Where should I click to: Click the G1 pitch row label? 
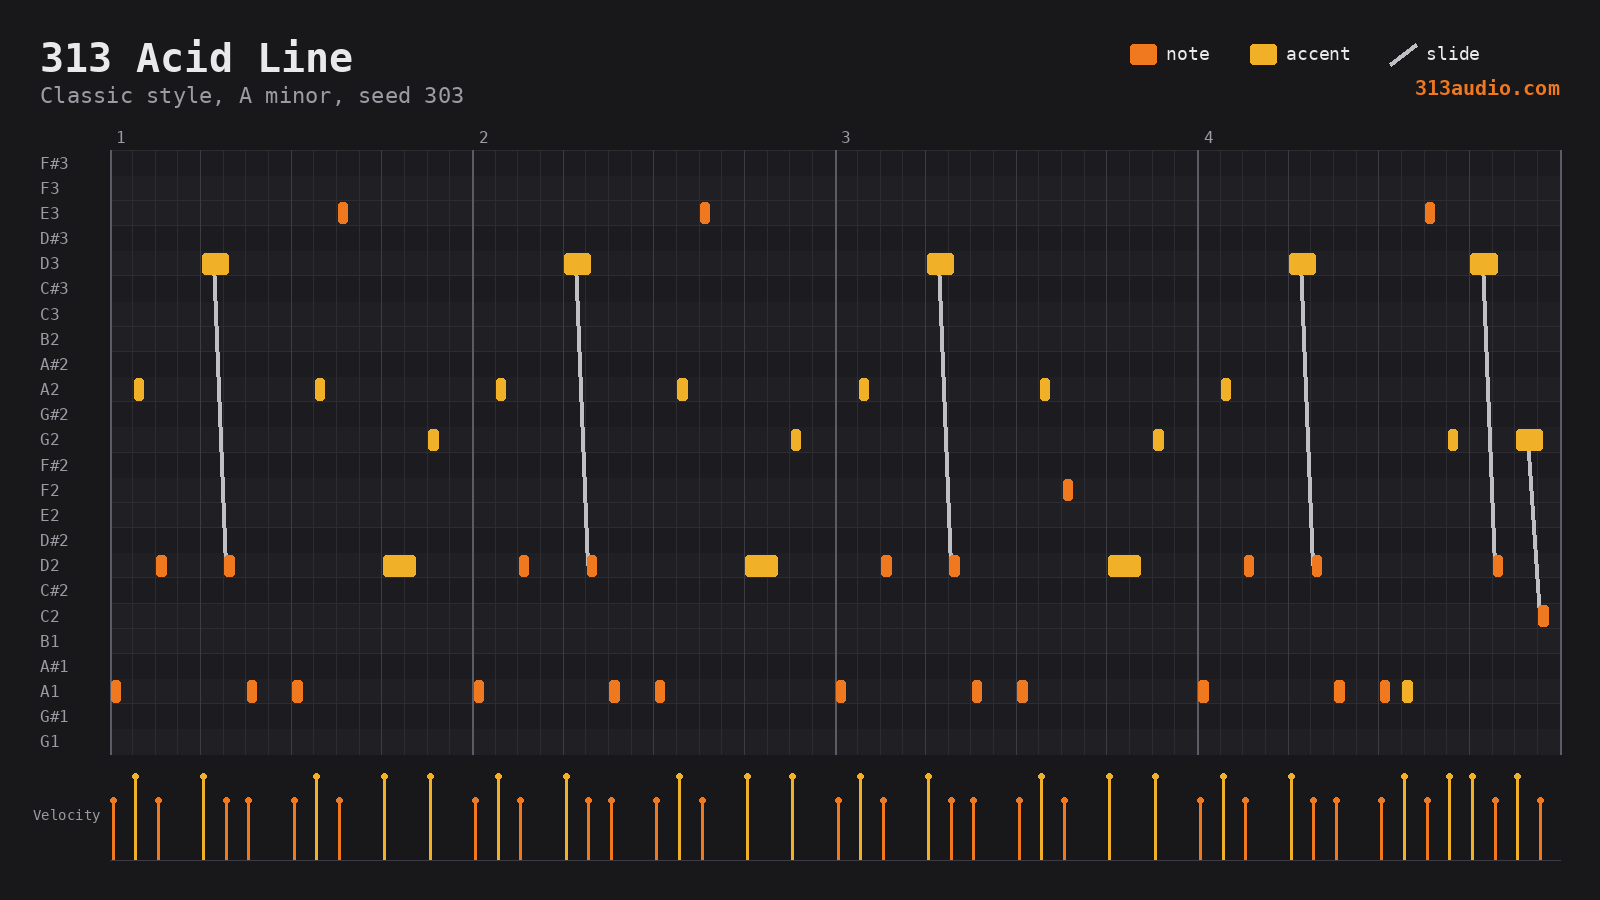click(50, 741)
